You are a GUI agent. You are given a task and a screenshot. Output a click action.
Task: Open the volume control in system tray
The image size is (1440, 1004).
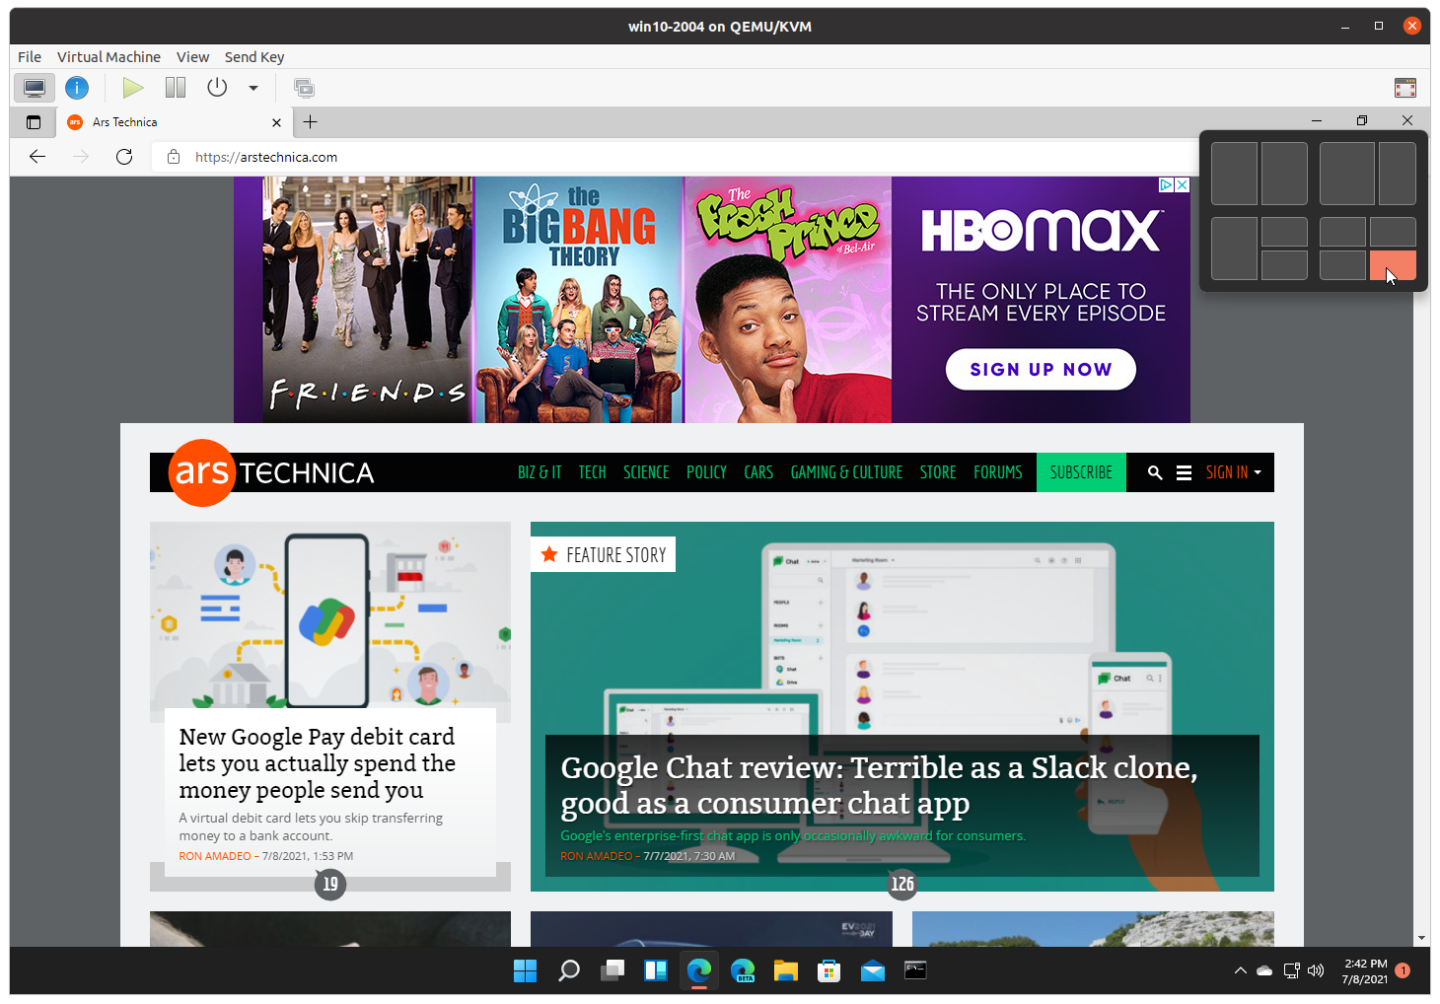point(1316,971)
